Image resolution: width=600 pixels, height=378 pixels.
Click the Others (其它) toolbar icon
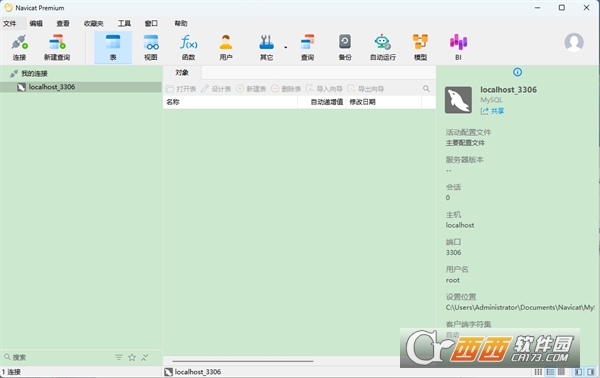click(x=266, y=47)
